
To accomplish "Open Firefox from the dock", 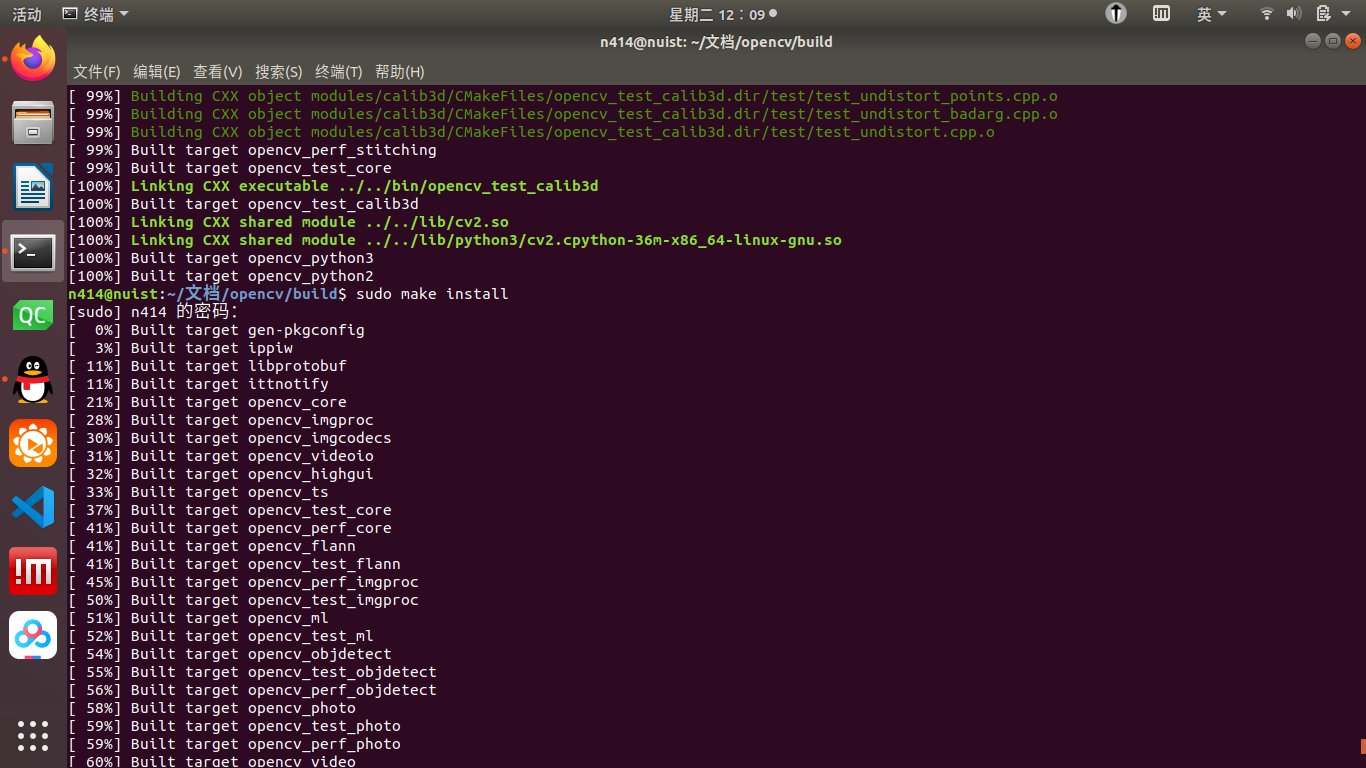I will [33, 59].
